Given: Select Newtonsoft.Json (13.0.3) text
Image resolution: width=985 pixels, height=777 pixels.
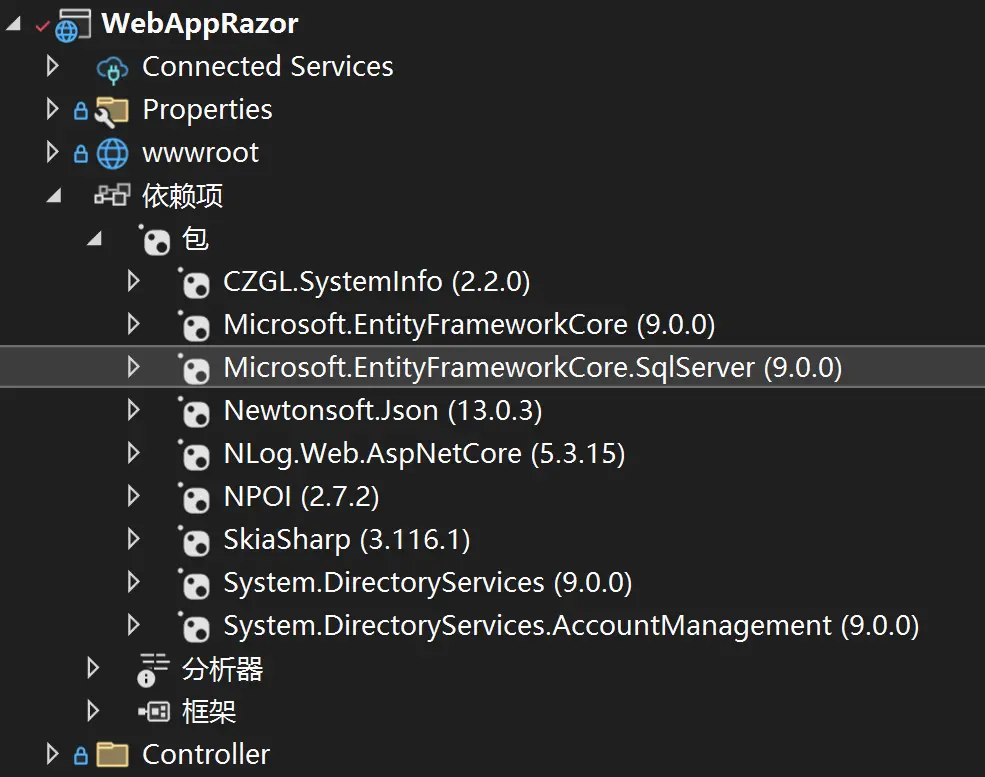Looking at the screenshot, I should [x=383, y=411].
